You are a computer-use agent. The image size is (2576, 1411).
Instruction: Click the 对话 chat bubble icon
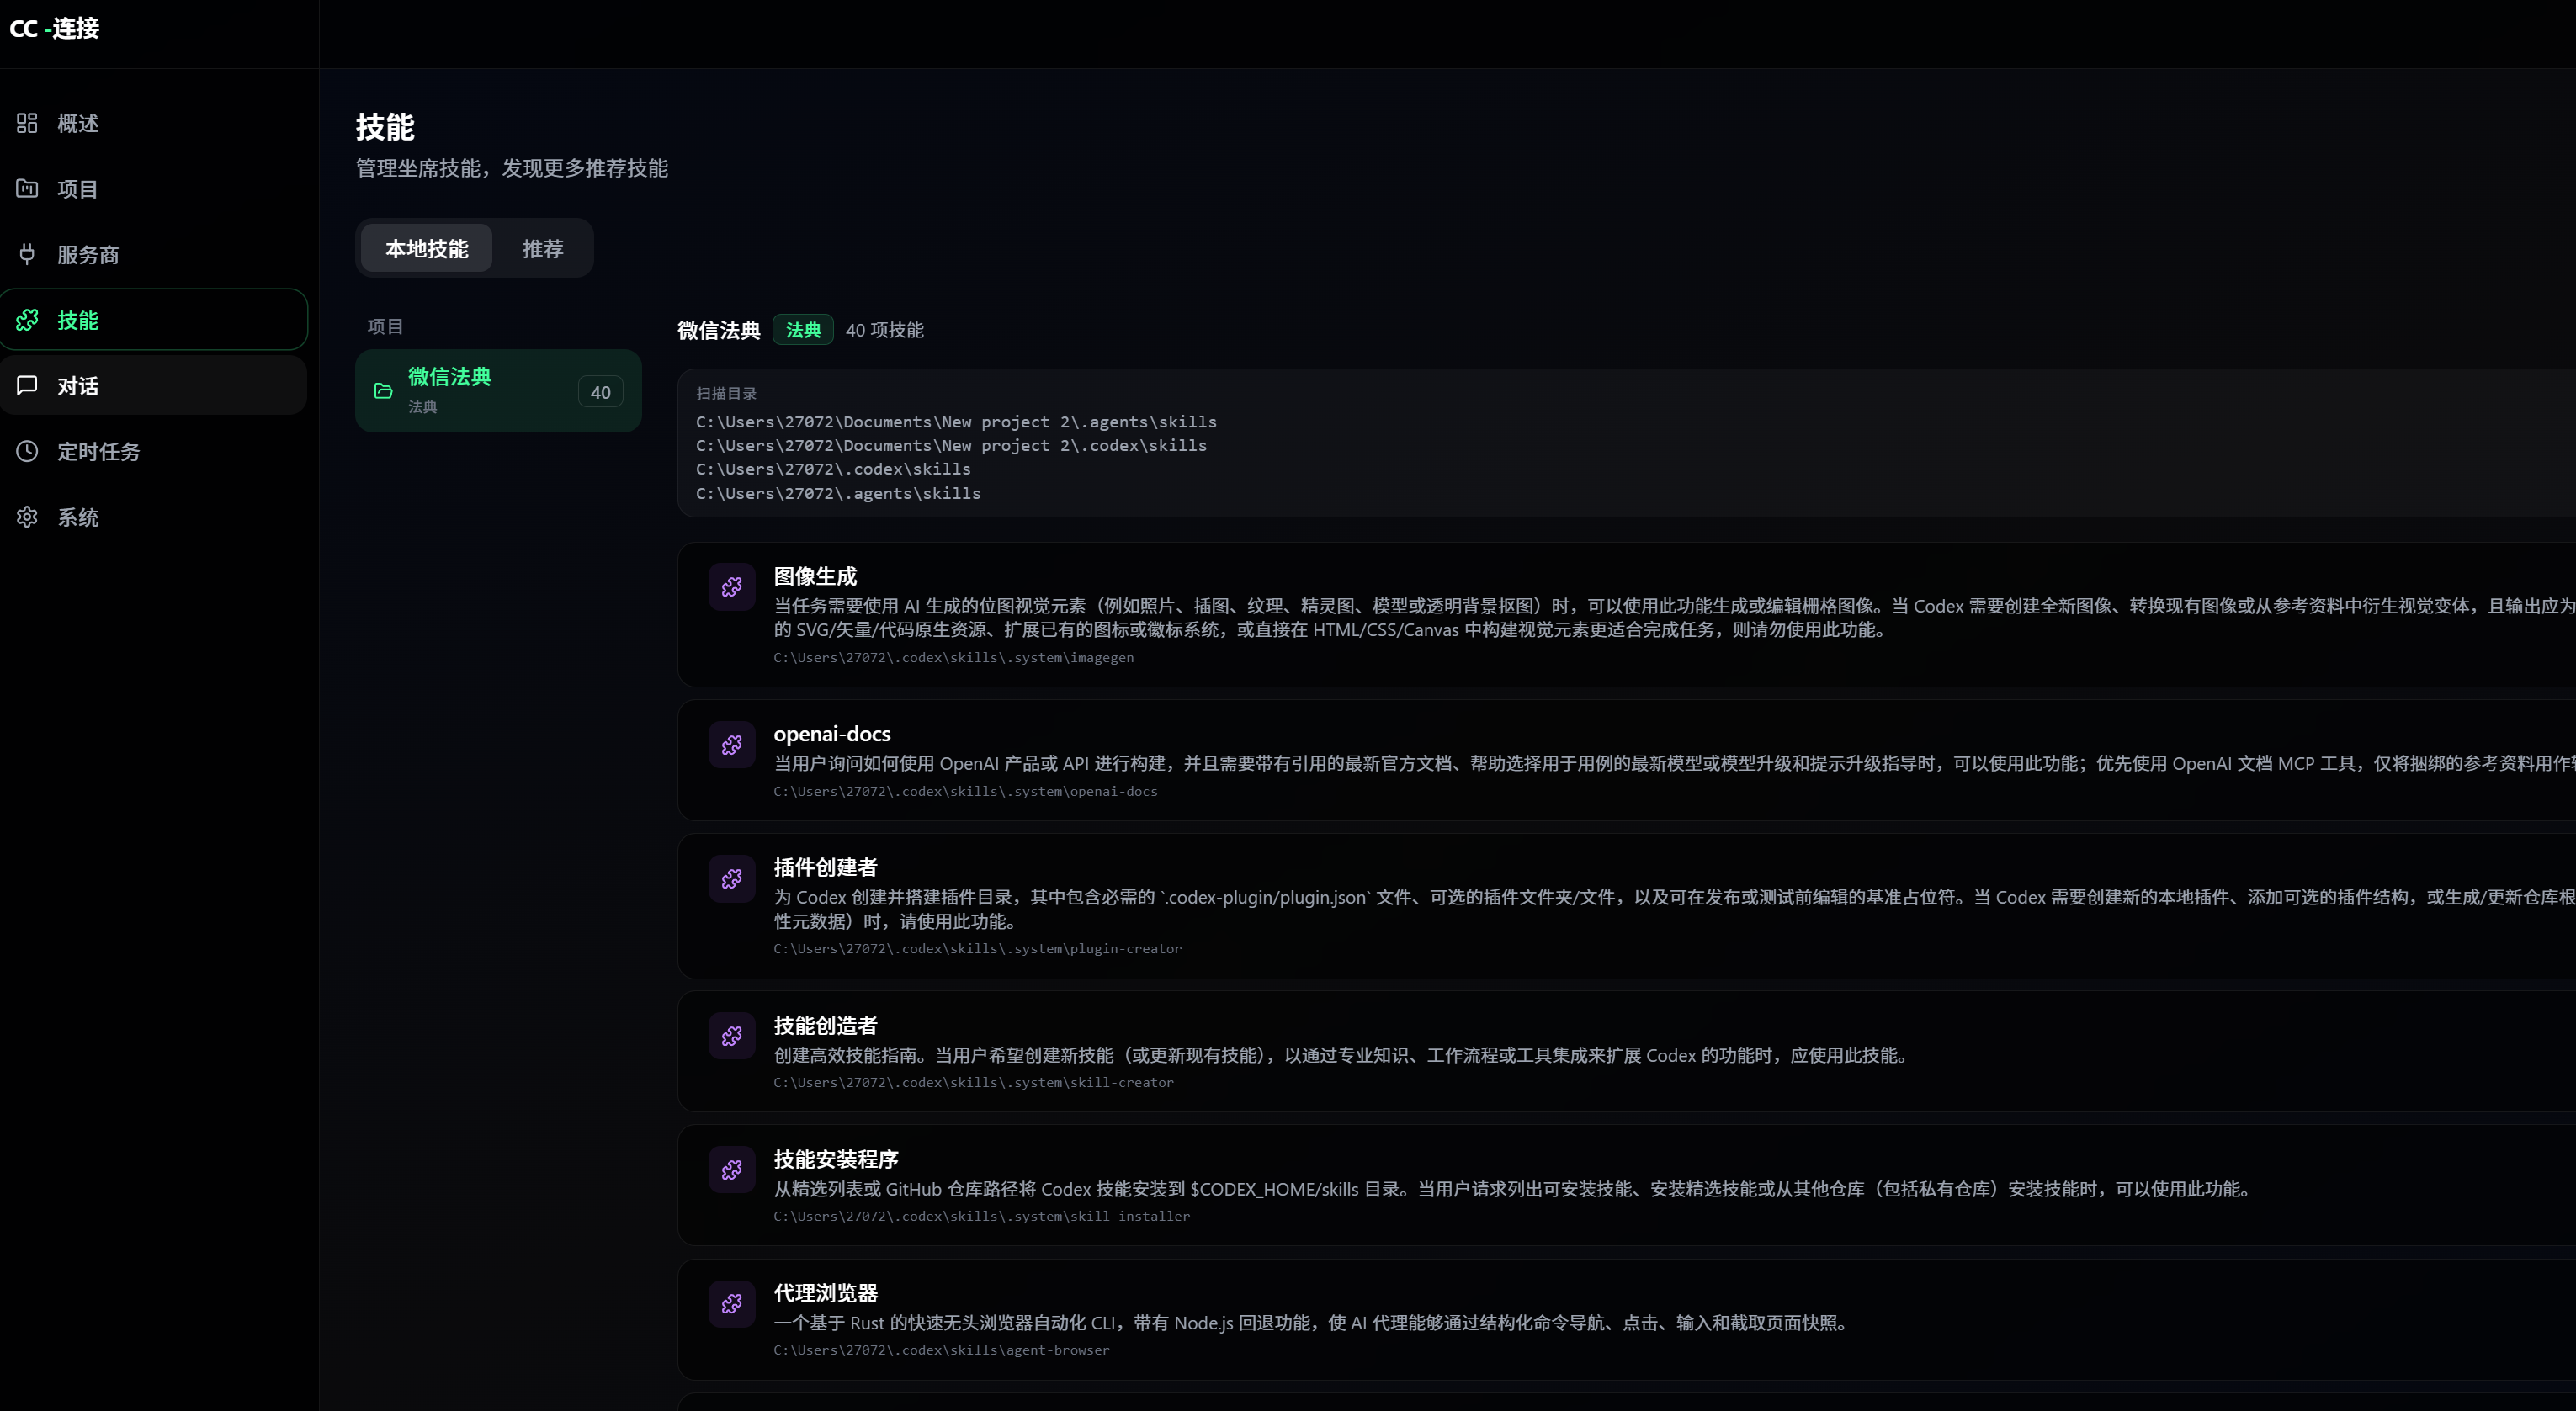click(x=27, y=385)
